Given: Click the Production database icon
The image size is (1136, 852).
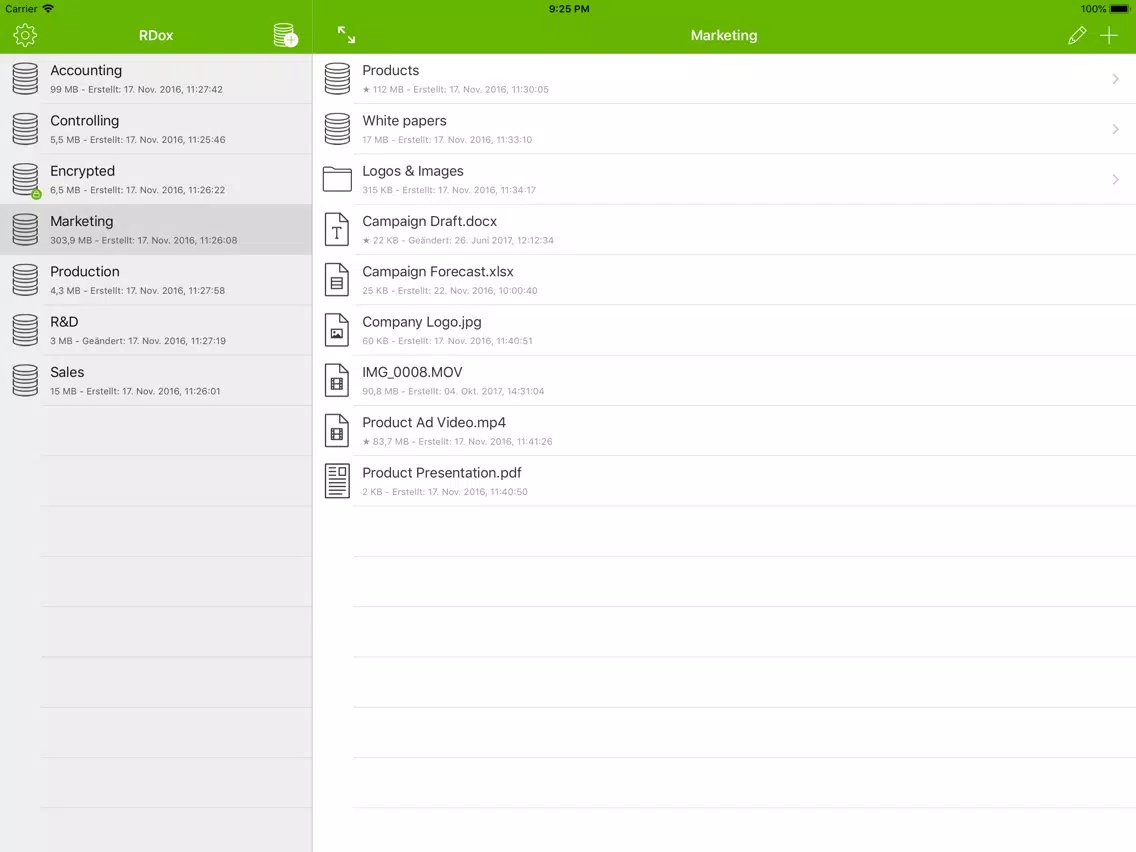Looking at the screenshot, I should [25, 280].
